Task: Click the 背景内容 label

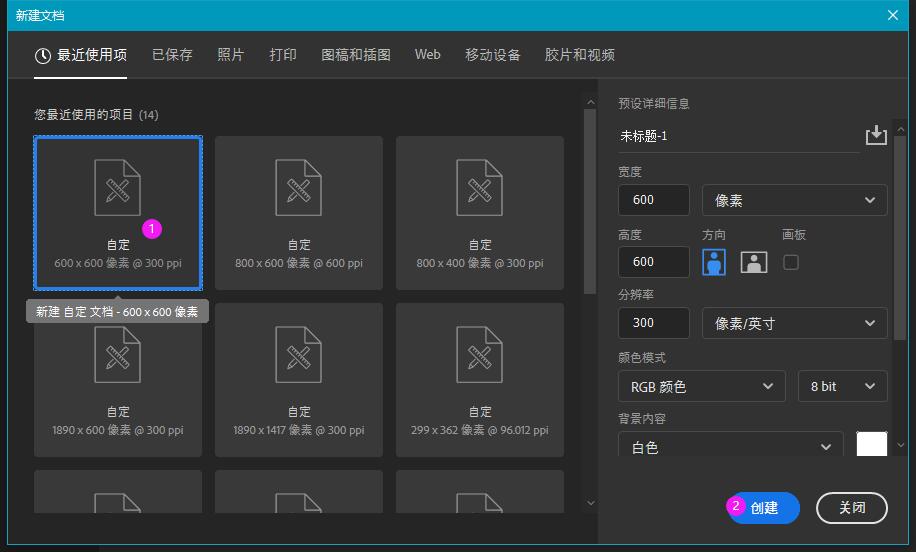Action: [x=642, y=419]
